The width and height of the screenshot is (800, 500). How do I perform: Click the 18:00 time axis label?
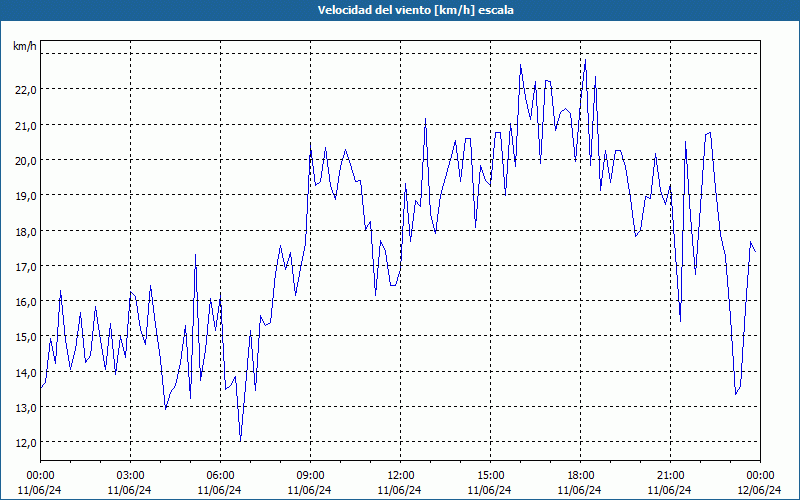coord(581,476)
